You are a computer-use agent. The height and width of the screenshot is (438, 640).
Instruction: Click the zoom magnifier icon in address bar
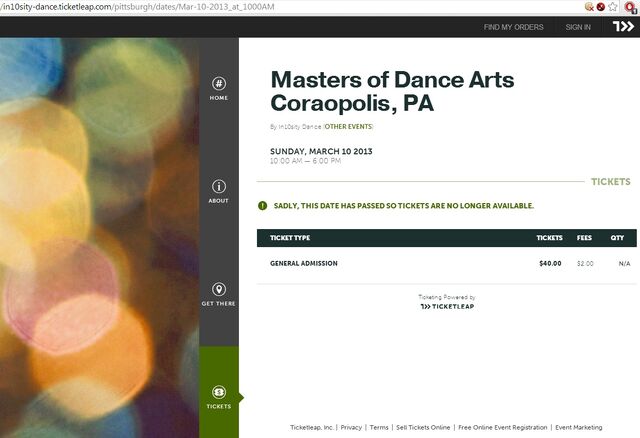pos(589,7)
